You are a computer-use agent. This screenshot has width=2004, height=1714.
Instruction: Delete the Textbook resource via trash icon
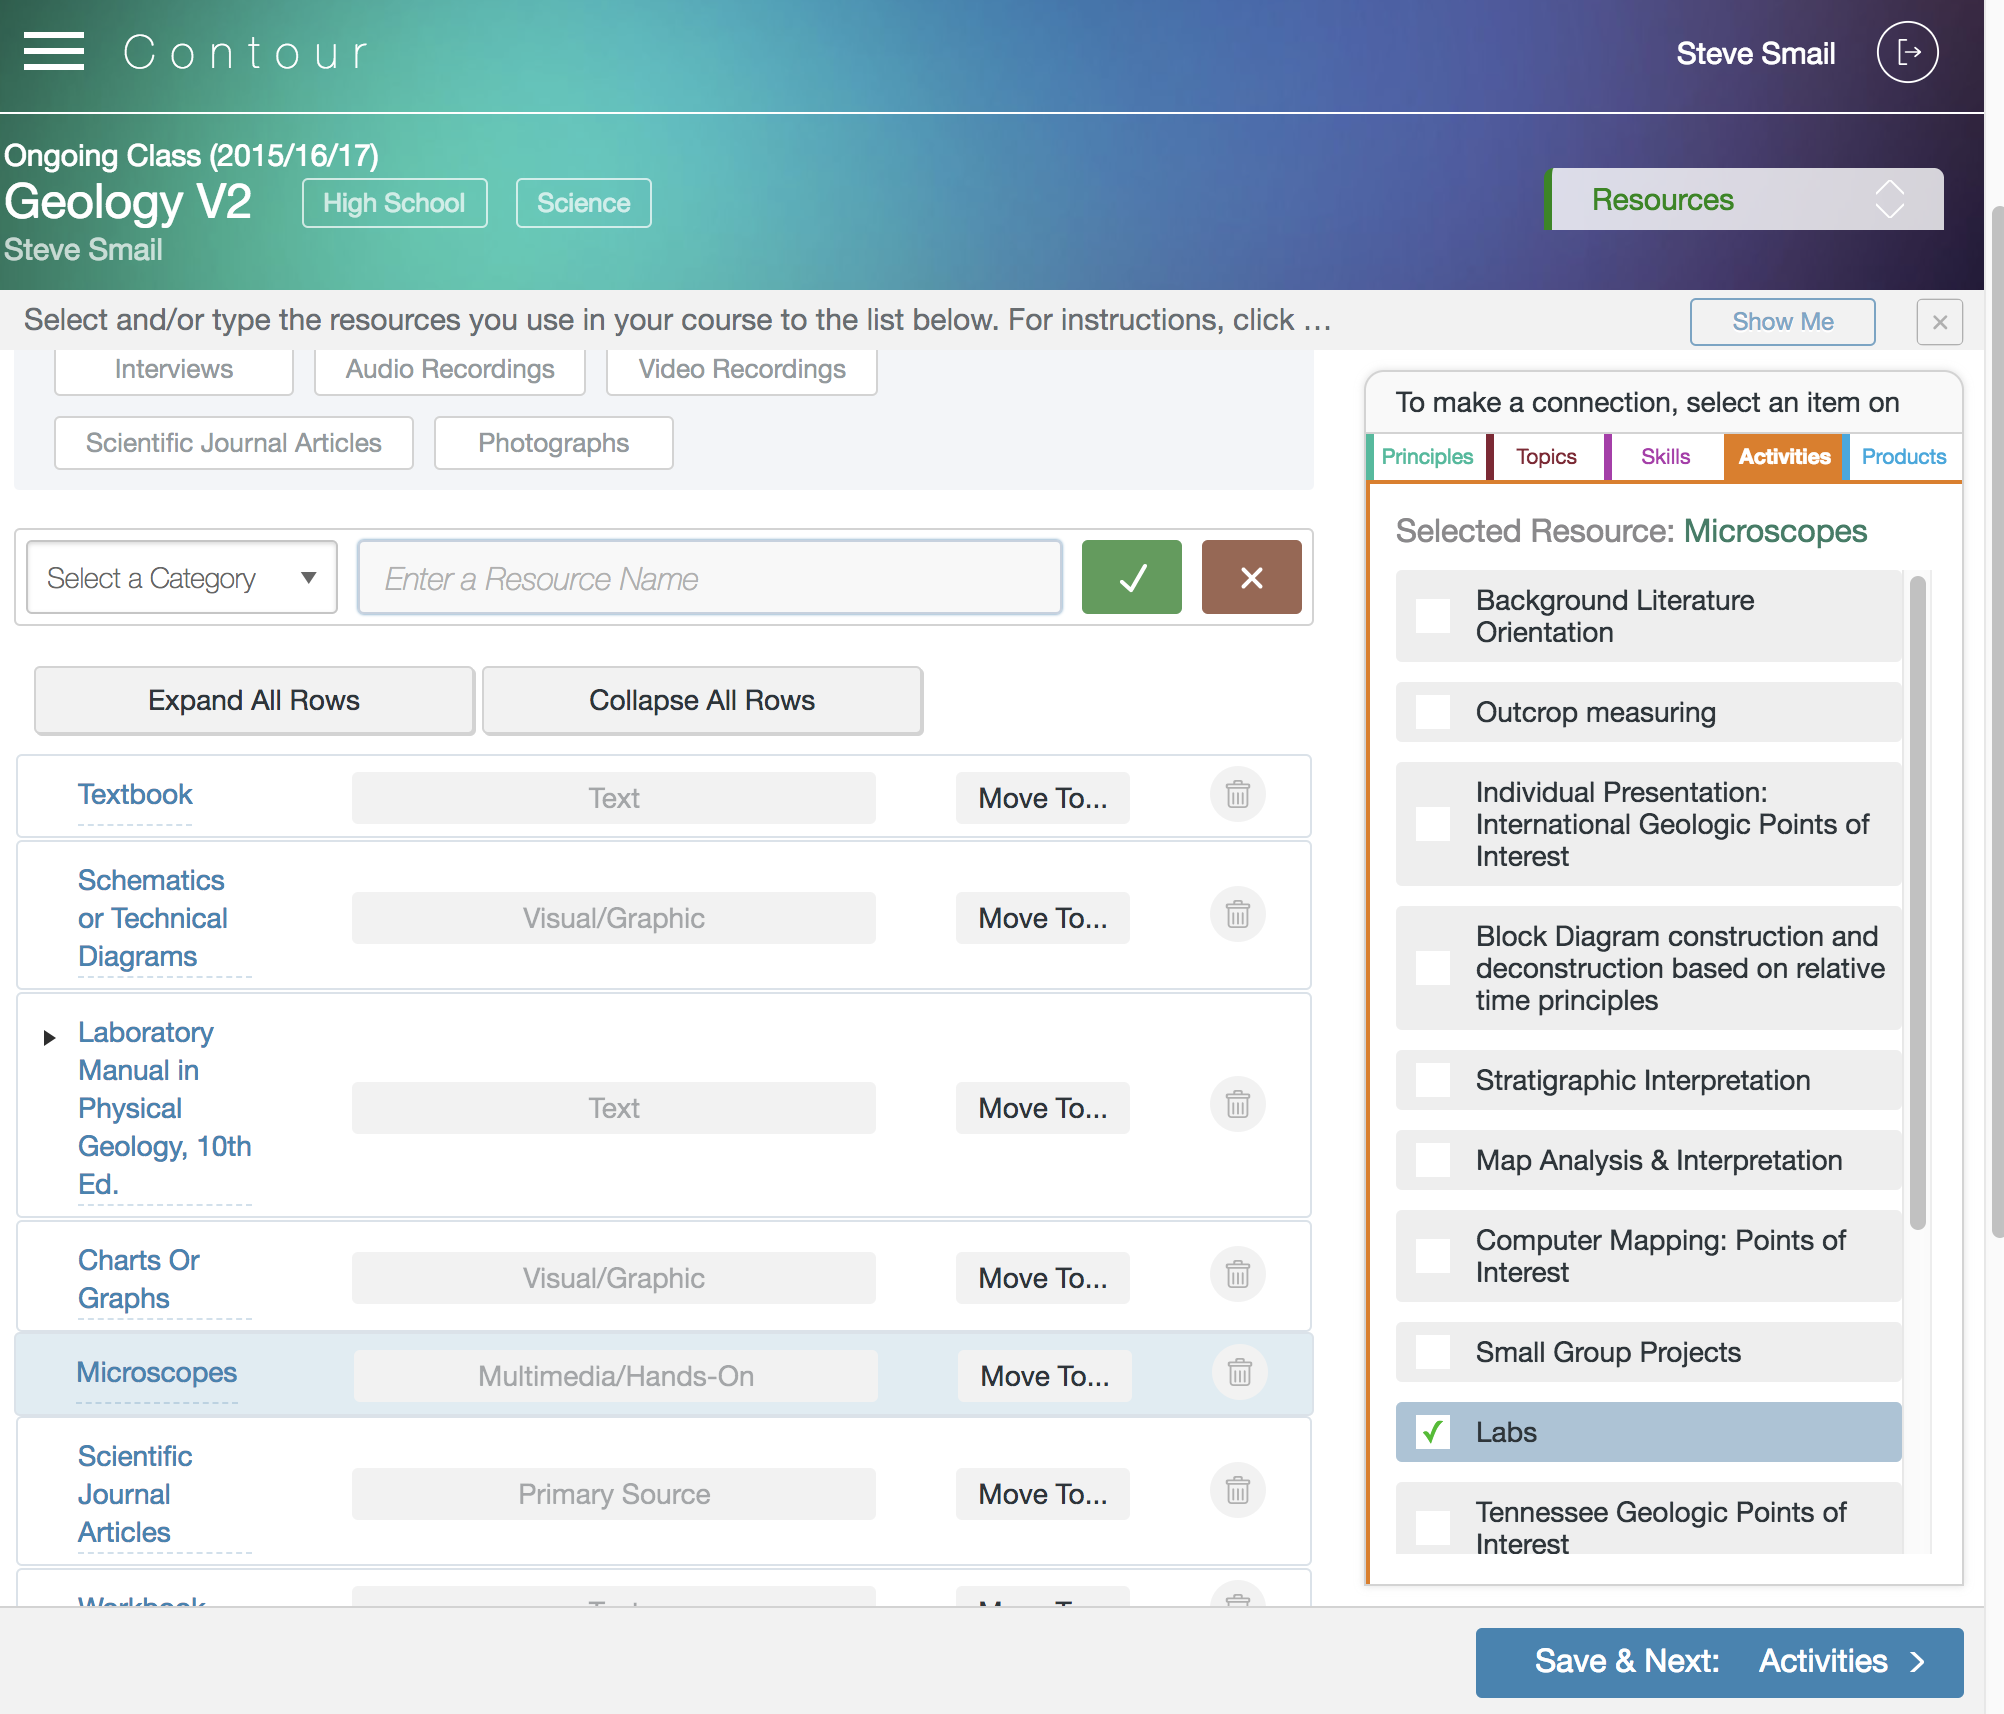(x=1237, y=795)
